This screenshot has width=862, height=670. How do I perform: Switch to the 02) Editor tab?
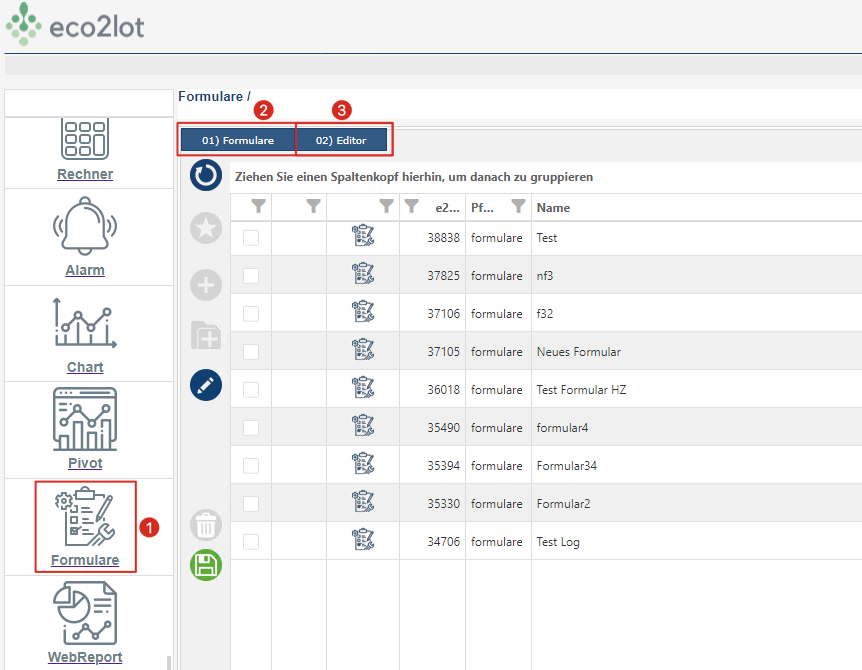tap(341, 140)
